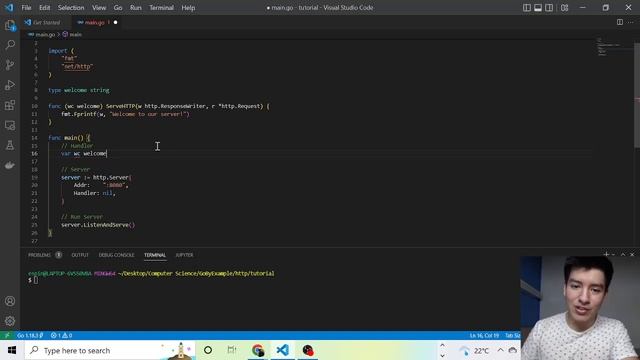Show hidden icons in the system tray
The width and height of the screenshot is (640, 360).
(x=500, y=350)
